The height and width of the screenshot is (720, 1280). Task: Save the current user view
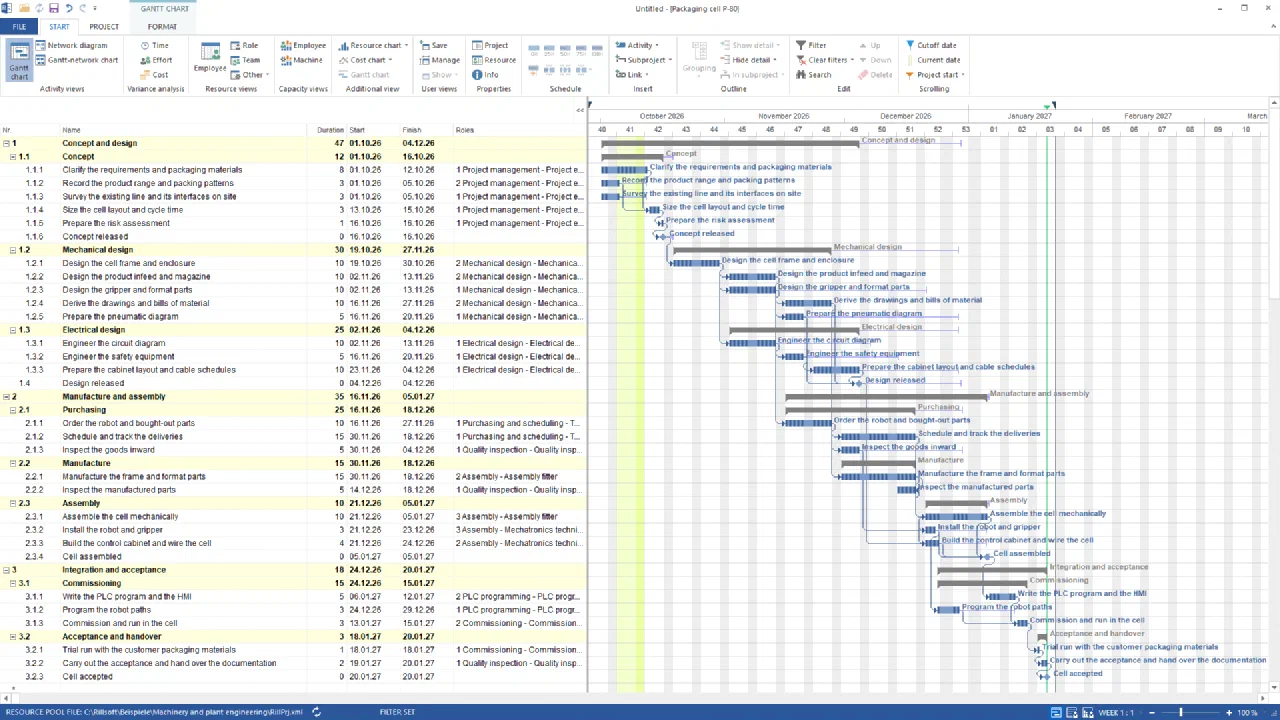(x=434, y=45)
